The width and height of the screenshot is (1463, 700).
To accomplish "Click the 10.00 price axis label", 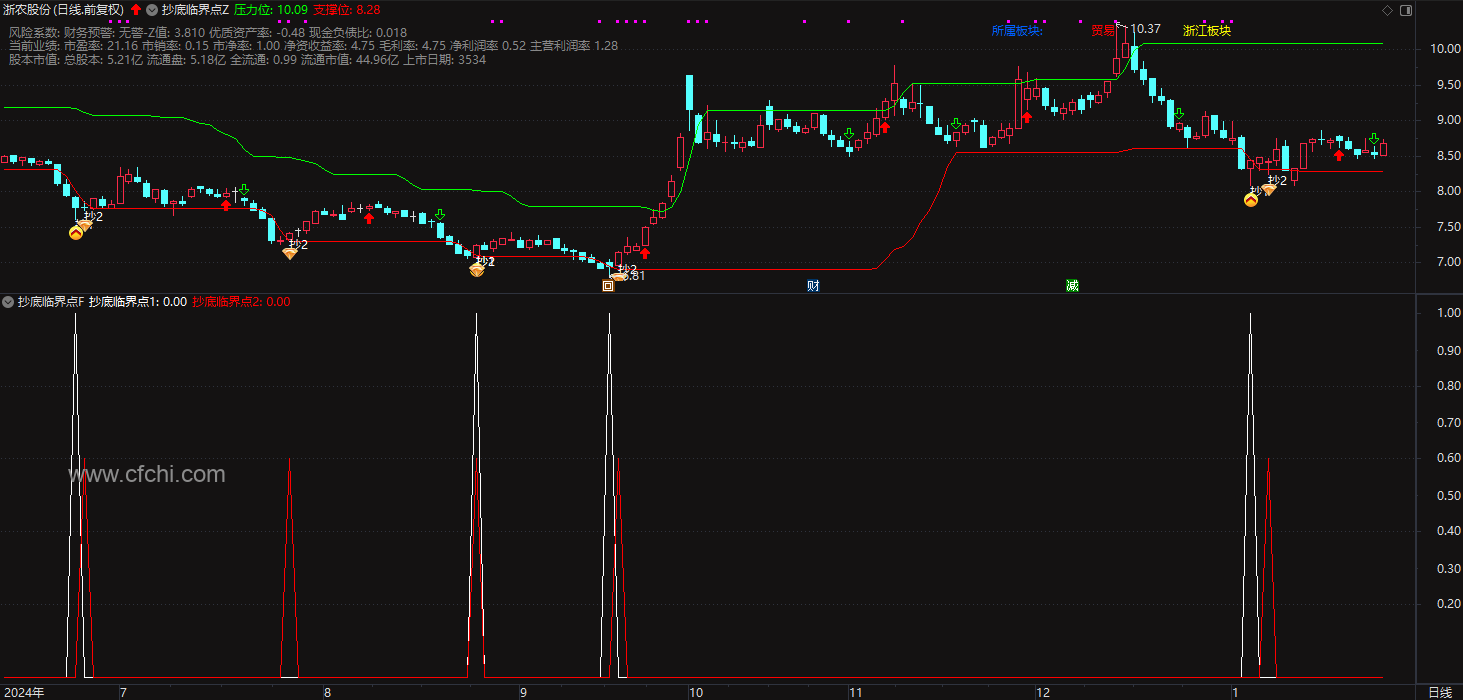I will (1446, 48).
